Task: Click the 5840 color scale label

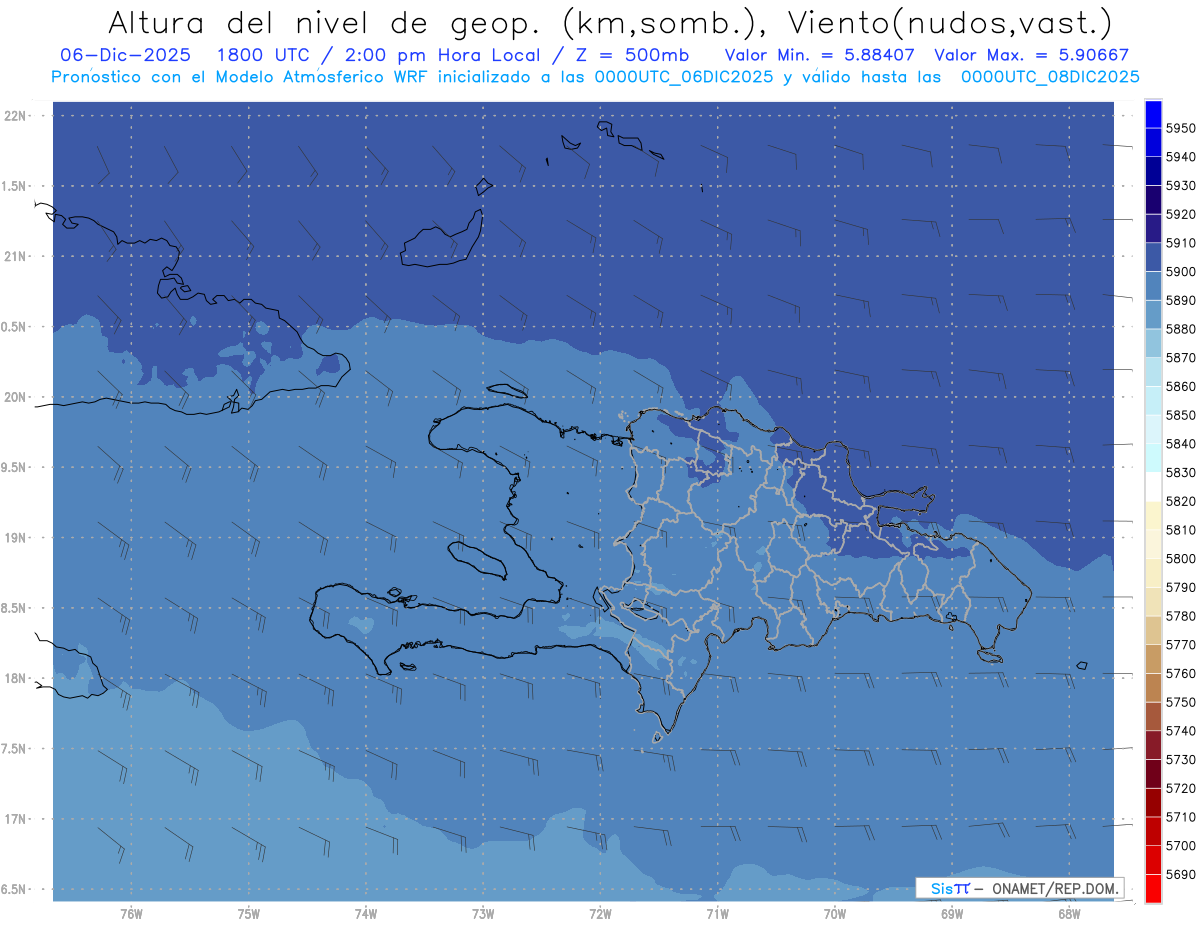Action: coord(1180,444)
